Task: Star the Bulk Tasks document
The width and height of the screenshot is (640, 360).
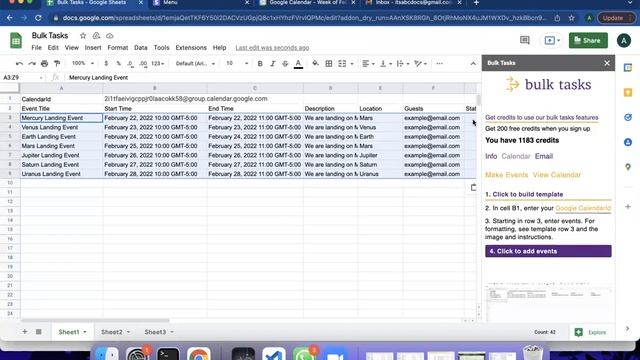Action: [83, 36]
